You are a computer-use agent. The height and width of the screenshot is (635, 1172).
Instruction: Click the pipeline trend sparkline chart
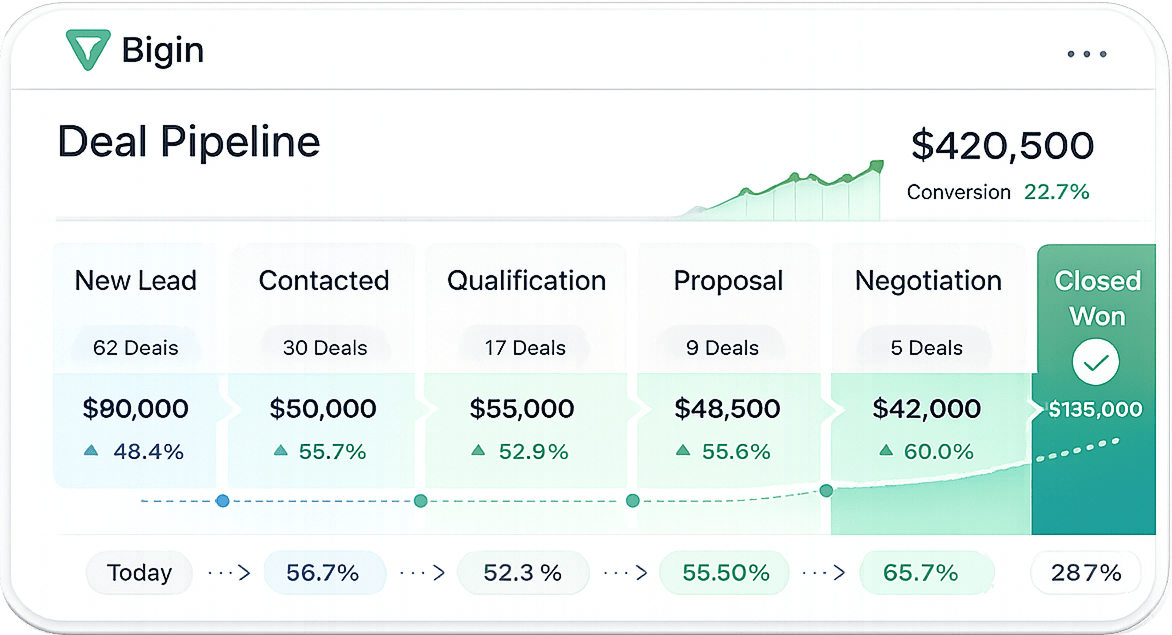(781, 190)
